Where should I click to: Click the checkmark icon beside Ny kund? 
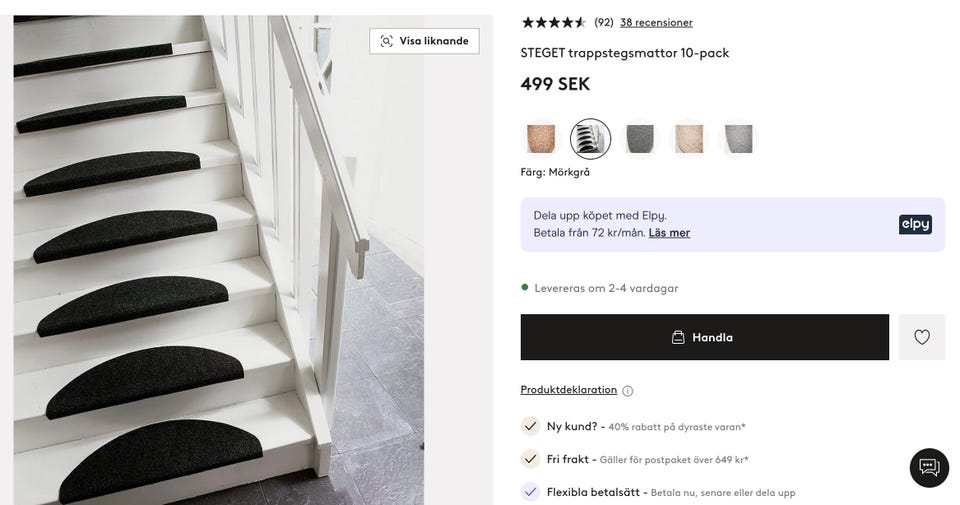pos(530,426)
